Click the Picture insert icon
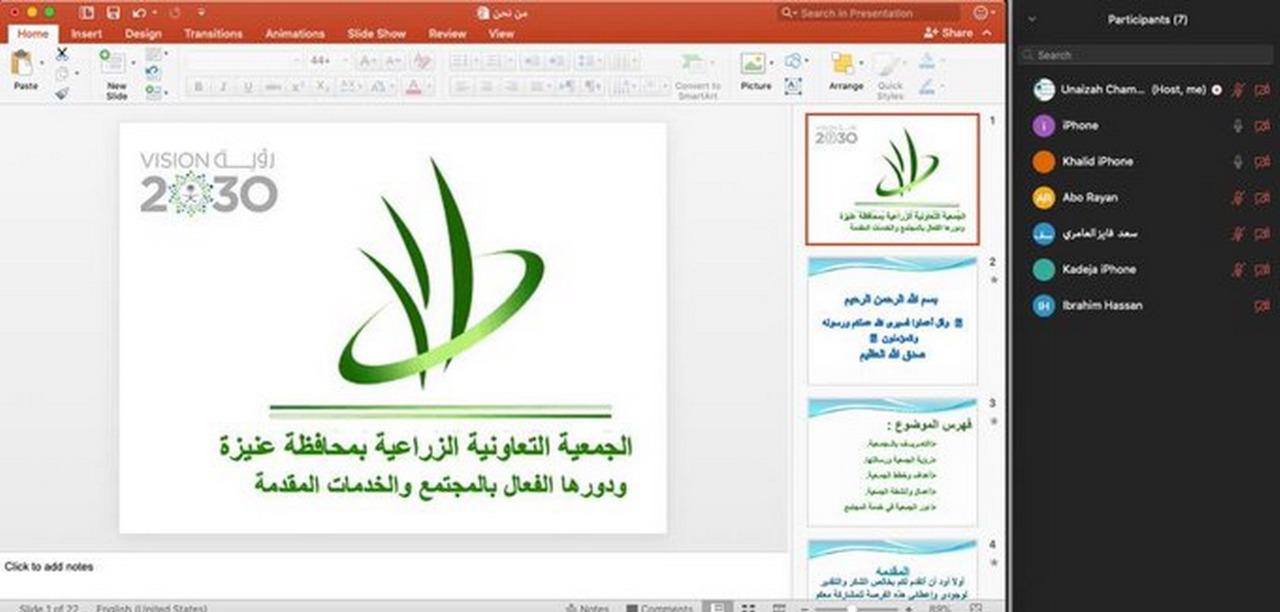This screenshot has width=1280, height=612. 754,64
